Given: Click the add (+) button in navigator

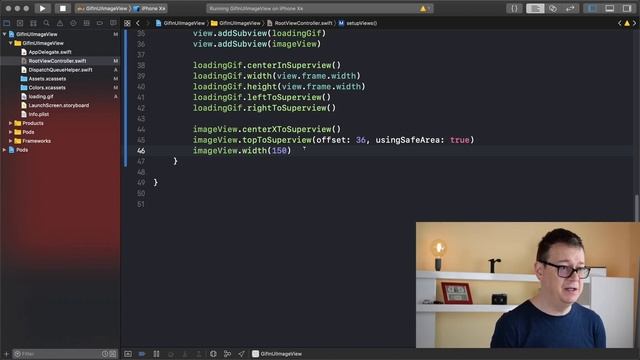Looking at the screenshot, I should tap(6, 354).
